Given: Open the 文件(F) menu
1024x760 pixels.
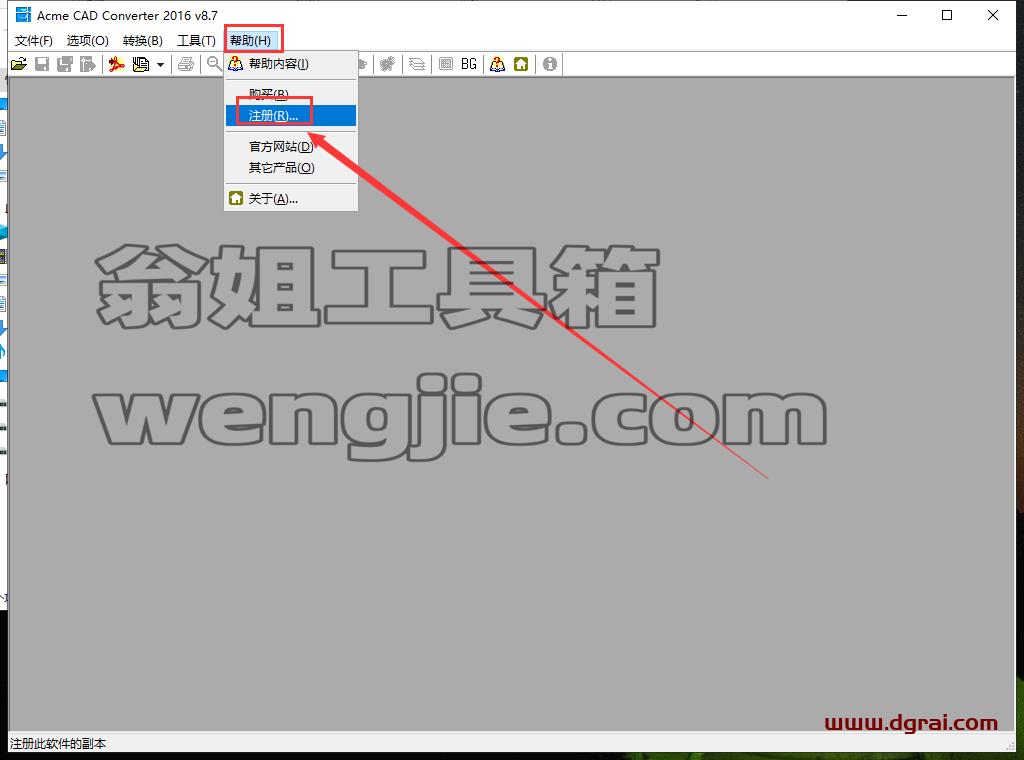Looking at the screenshot, I should pyautogui.click(x=33, y=40).
